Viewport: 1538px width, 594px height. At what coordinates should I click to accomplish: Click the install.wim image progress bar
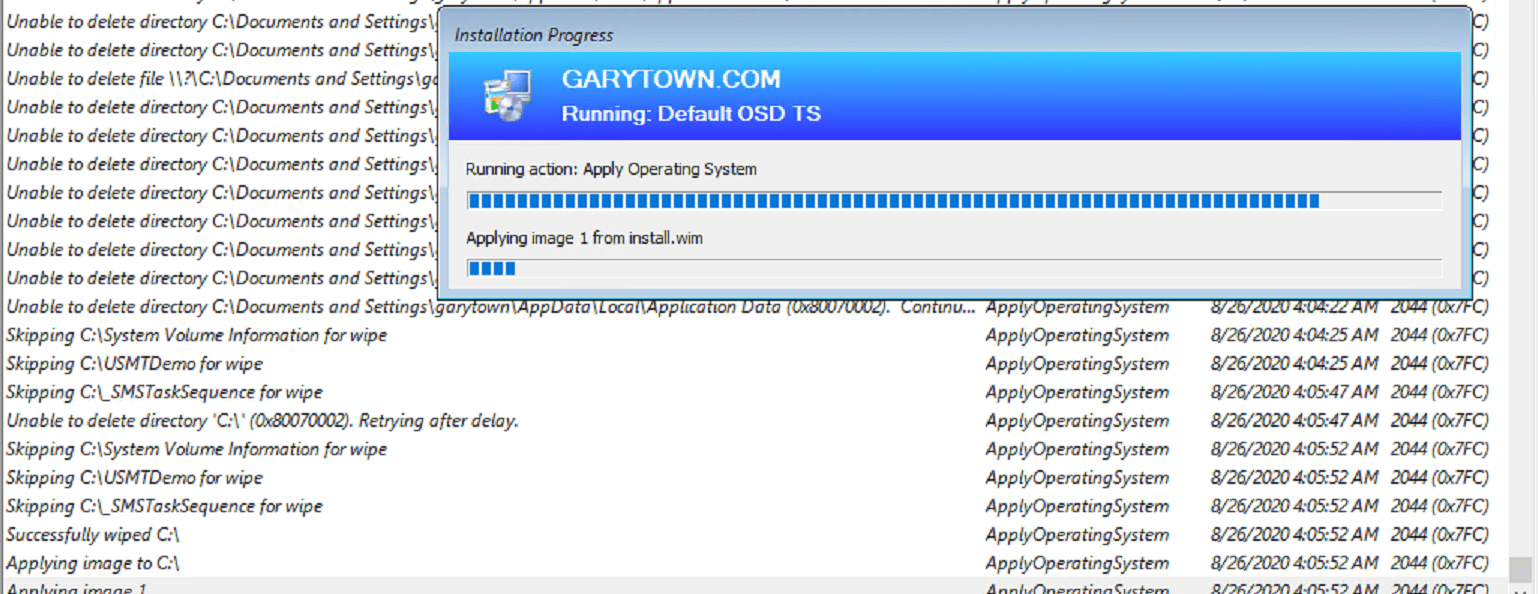[954, 268]
